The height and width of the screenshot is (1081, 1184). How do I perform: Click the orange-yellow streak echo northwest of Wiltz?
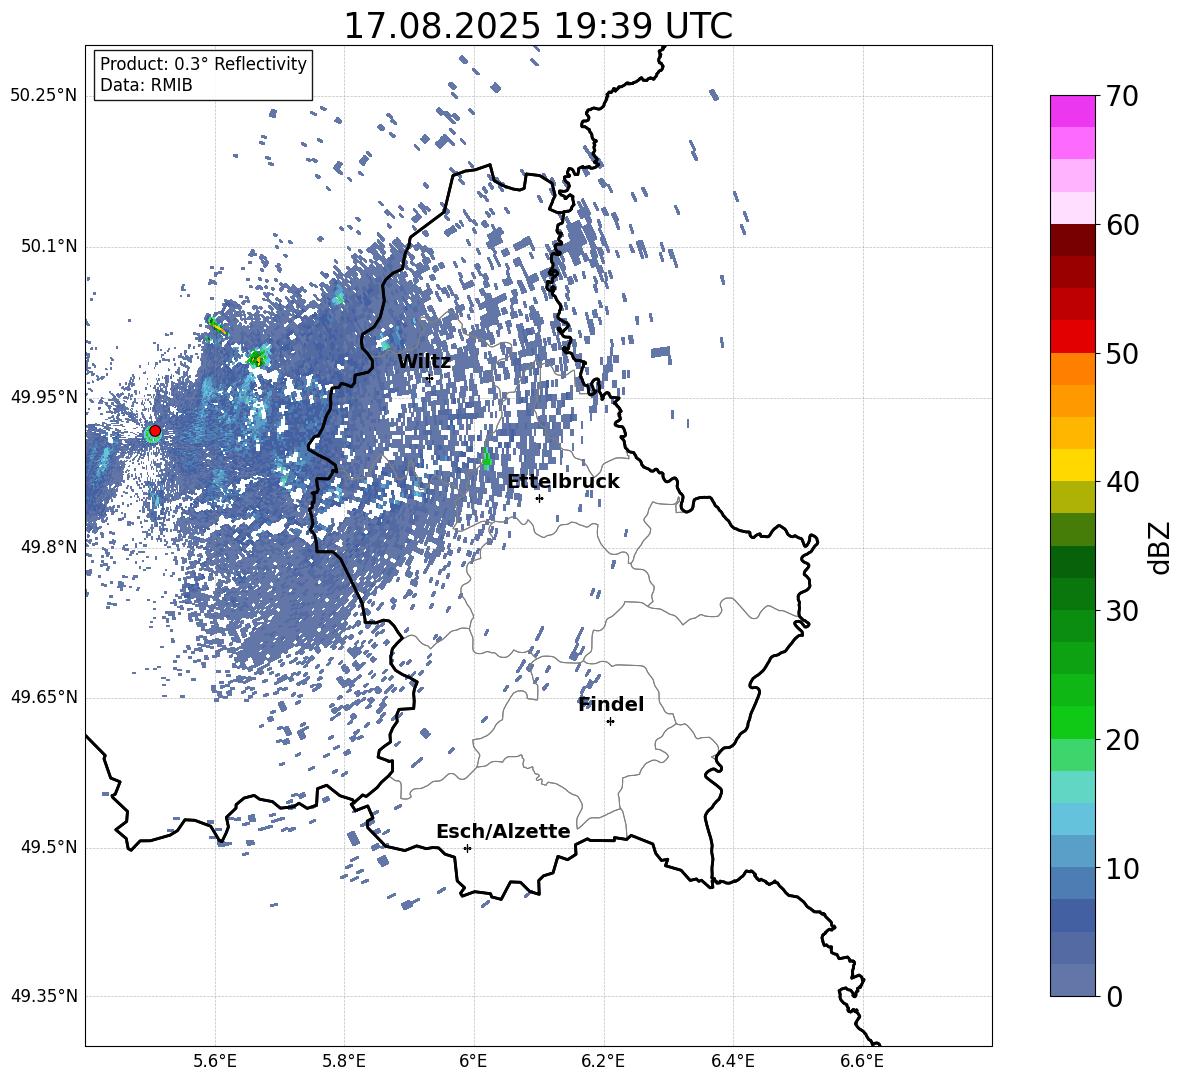click(x=217, y=327)
